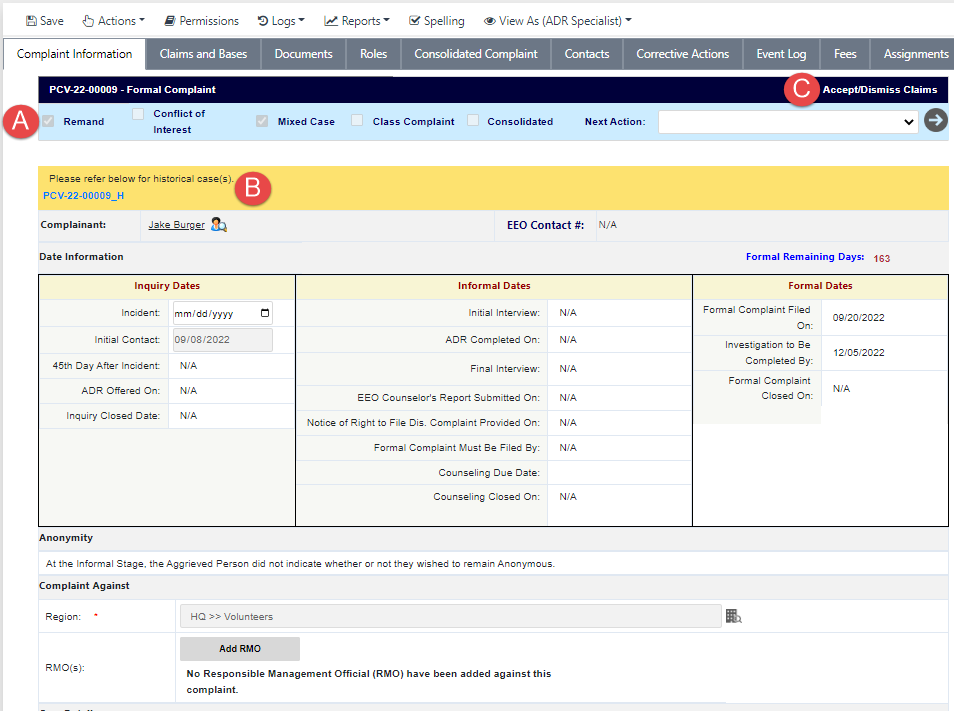
Task: Click the Inquiry Dates column header
Action: 167,286
